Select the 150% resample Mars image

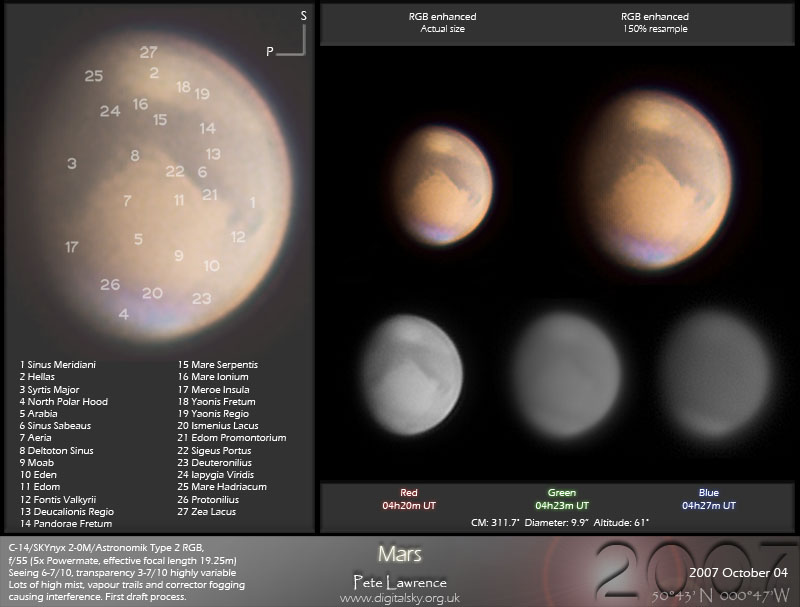(x=656, y=180)
